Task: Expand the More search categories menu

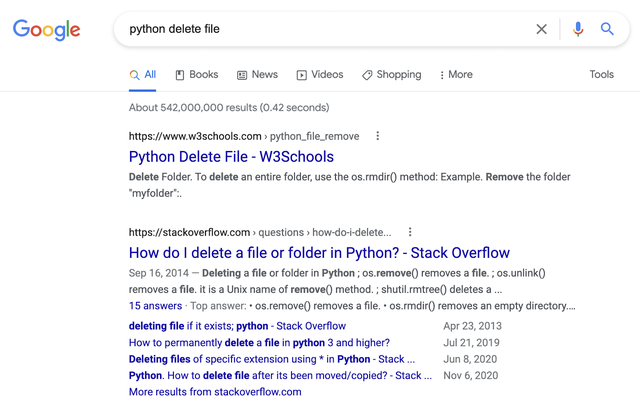Action: pyautogui.click(x=456, y=75)
